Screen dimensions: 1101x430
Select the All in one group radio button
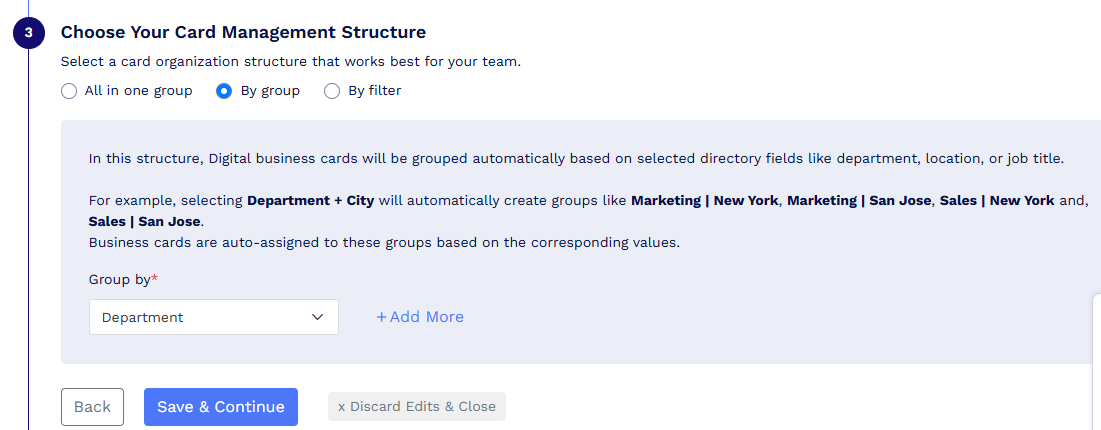pos(69,91)
